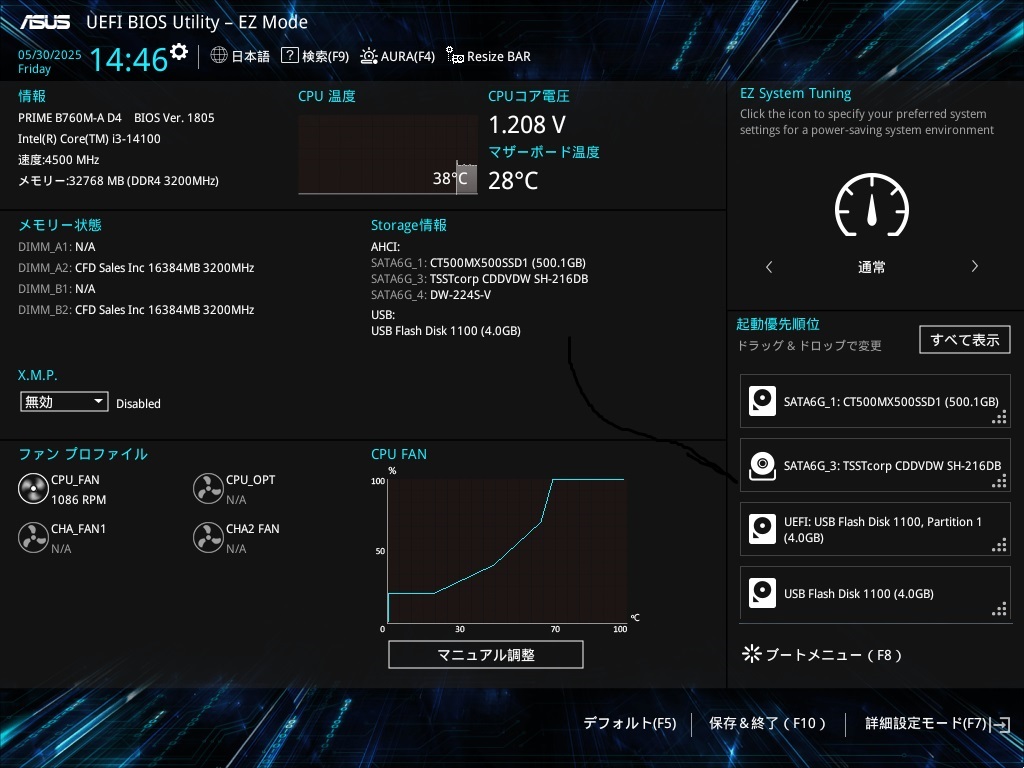Click the マニュアル調整 button
Image resolution: width=1024 pixels, height=768 pixels.
coord(486,654)
